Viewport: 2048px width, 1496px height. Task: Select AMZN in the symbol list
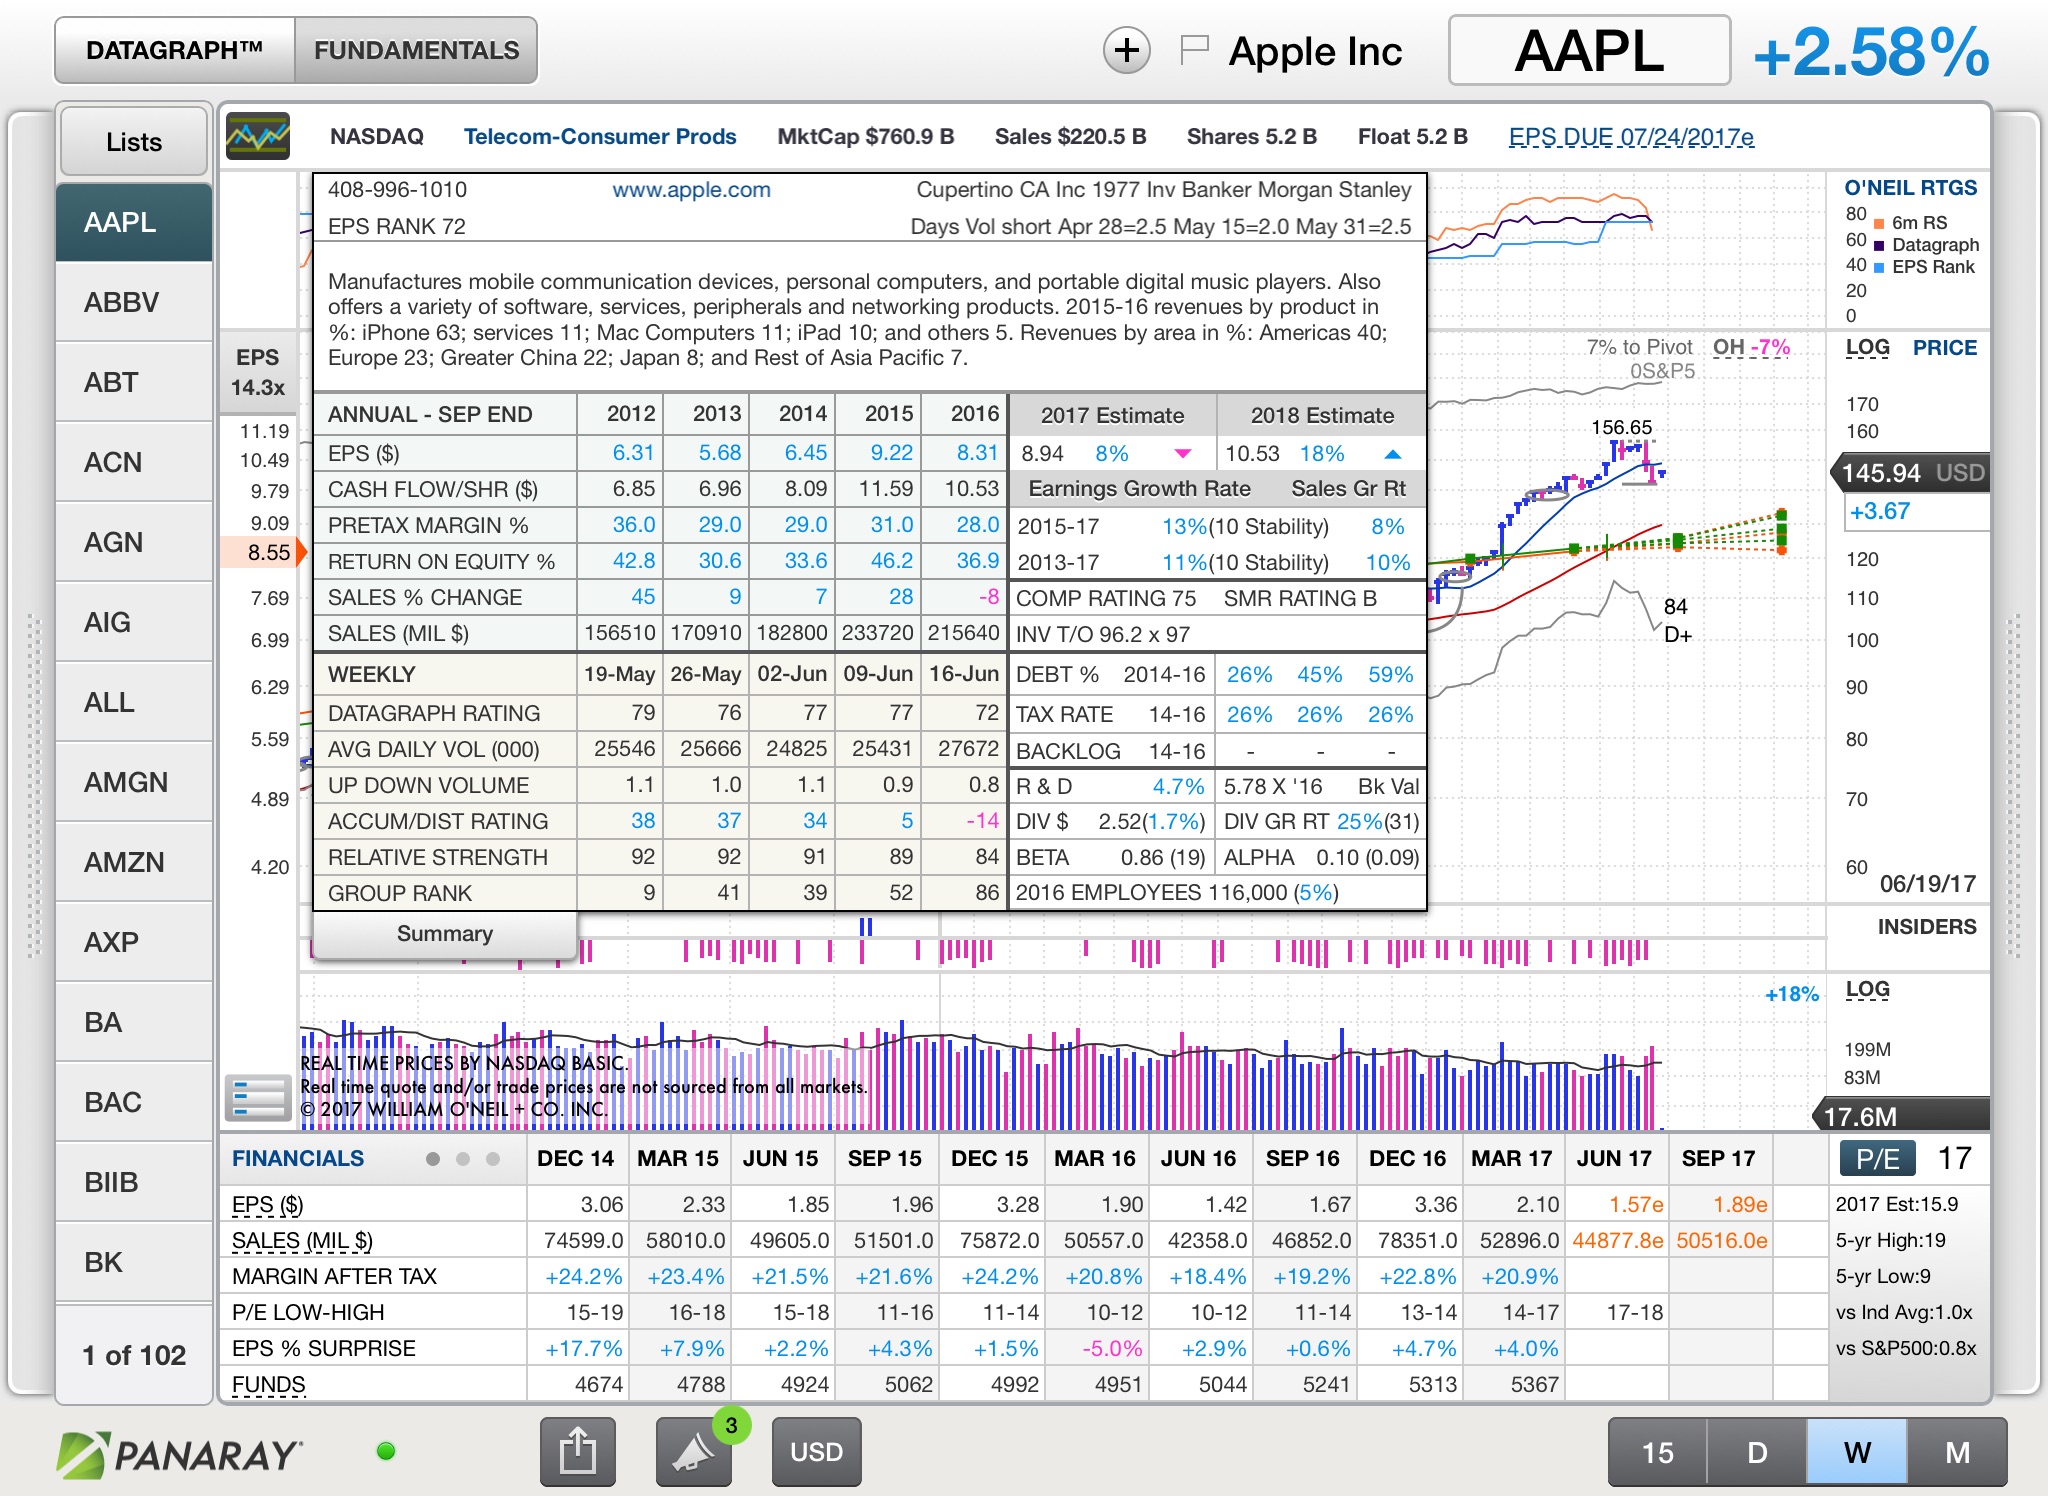coord(124,862)
